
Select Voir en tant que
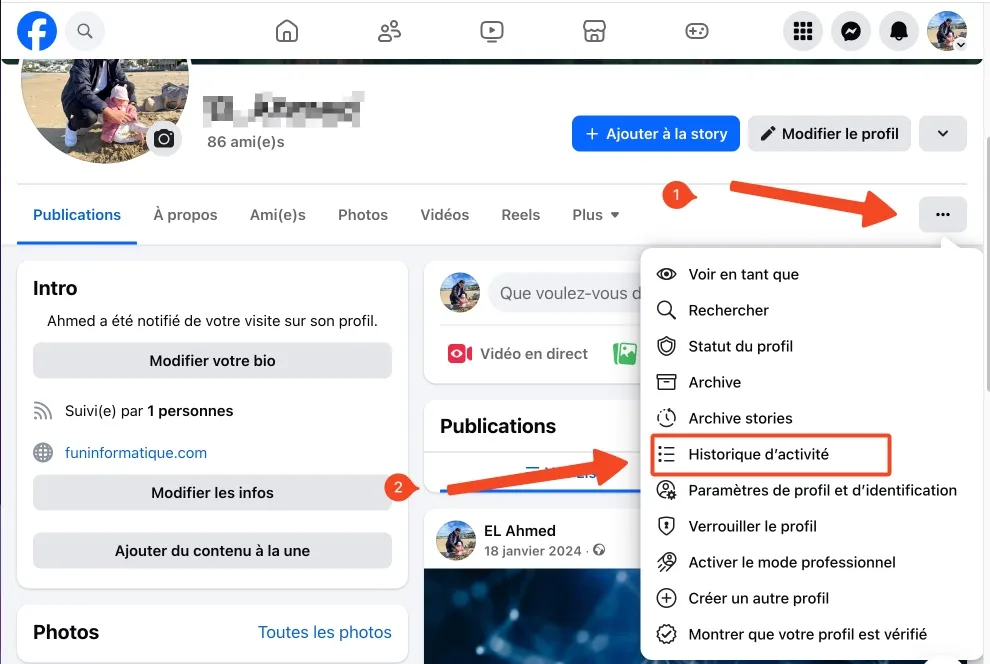tap(811, 275)
